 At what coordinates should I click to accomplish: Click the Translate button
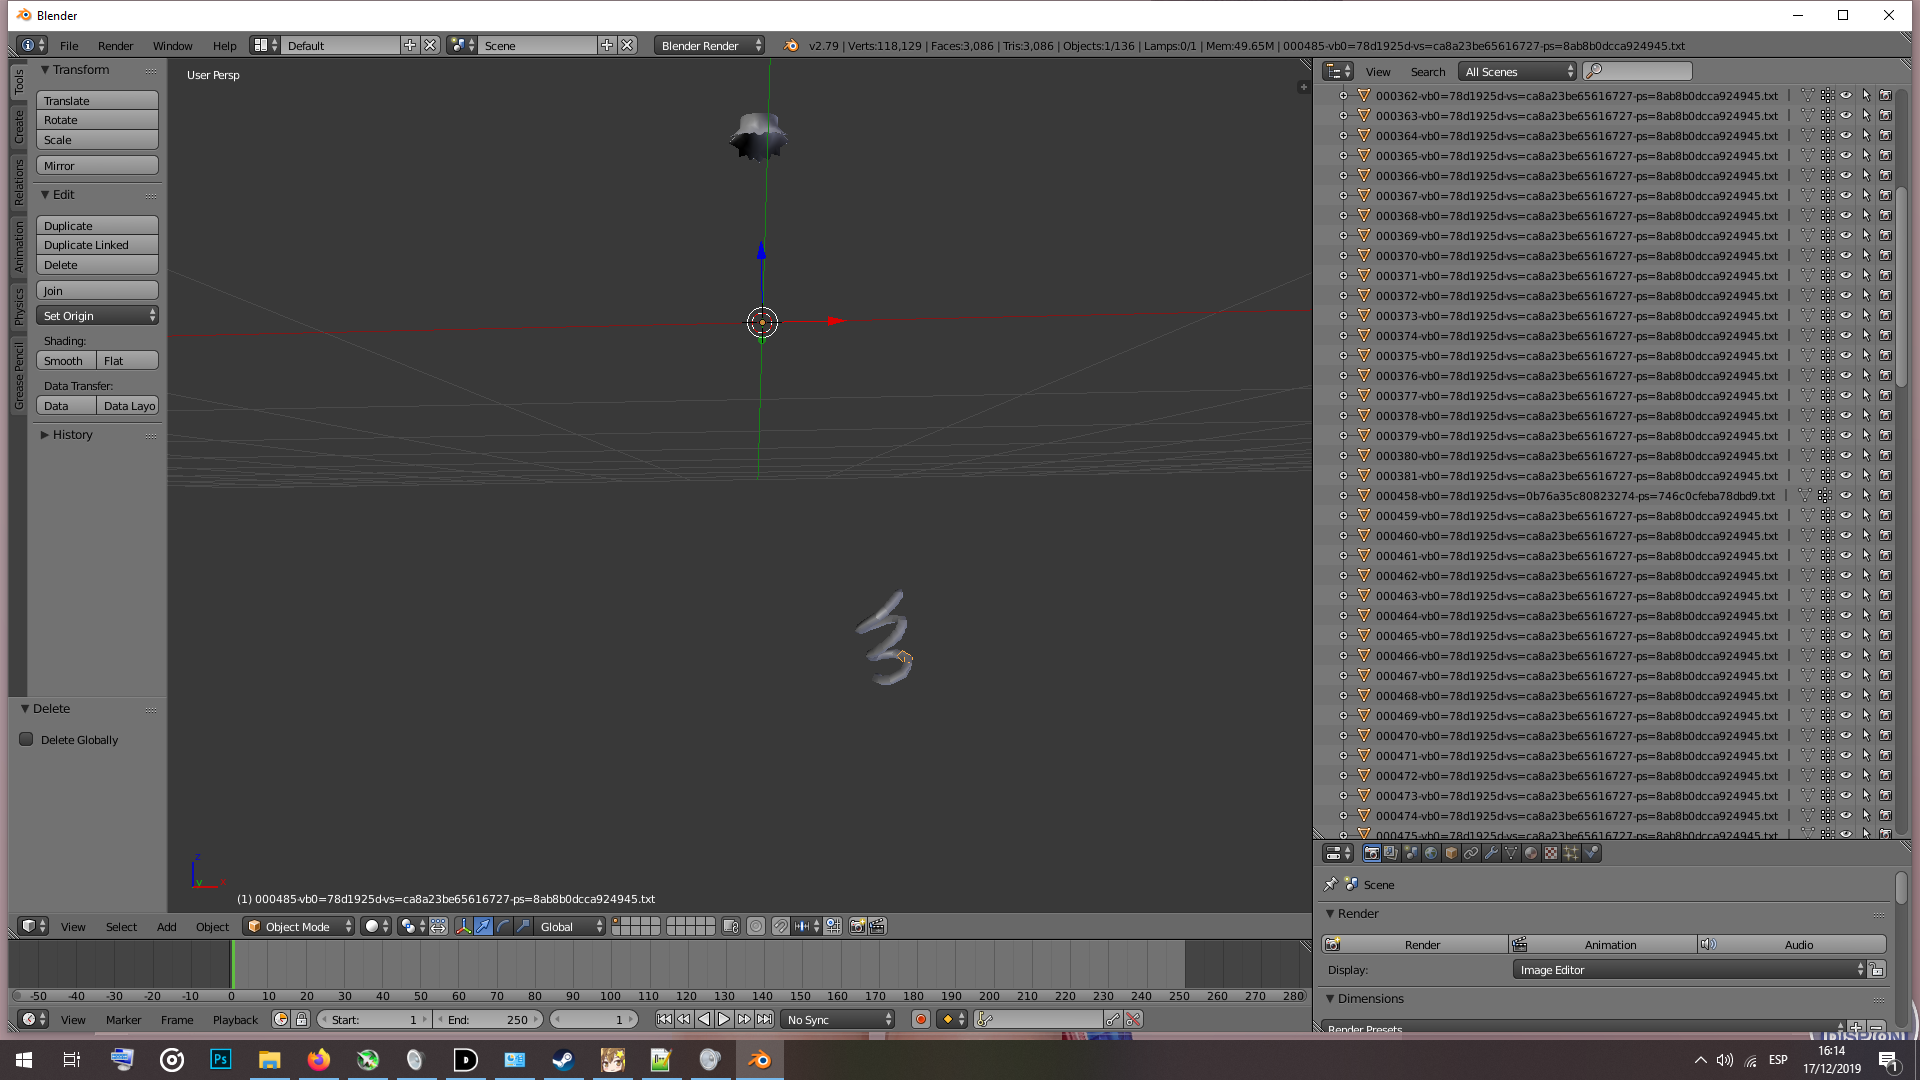point(97,100)
